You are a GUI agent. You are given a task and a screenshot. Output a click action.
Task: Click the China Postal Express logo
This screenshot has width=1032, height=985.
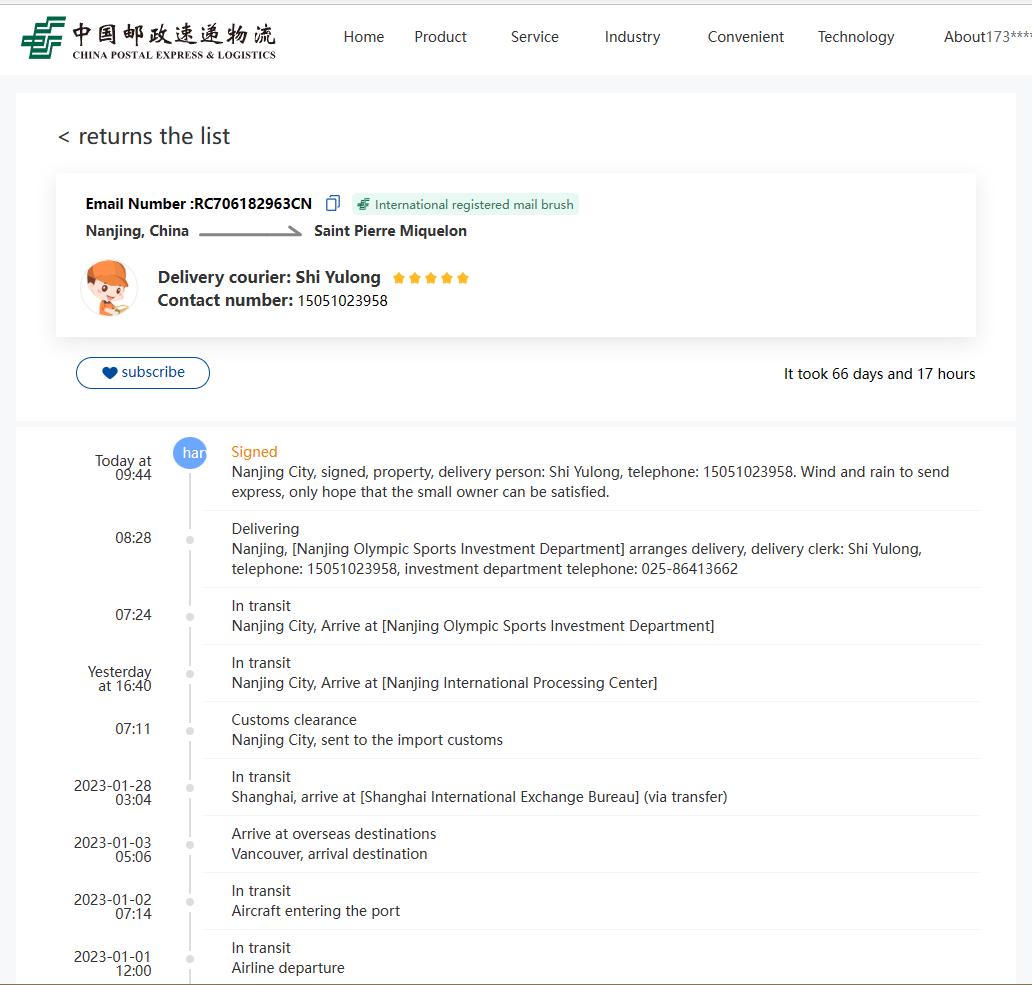tap(148, 38)
